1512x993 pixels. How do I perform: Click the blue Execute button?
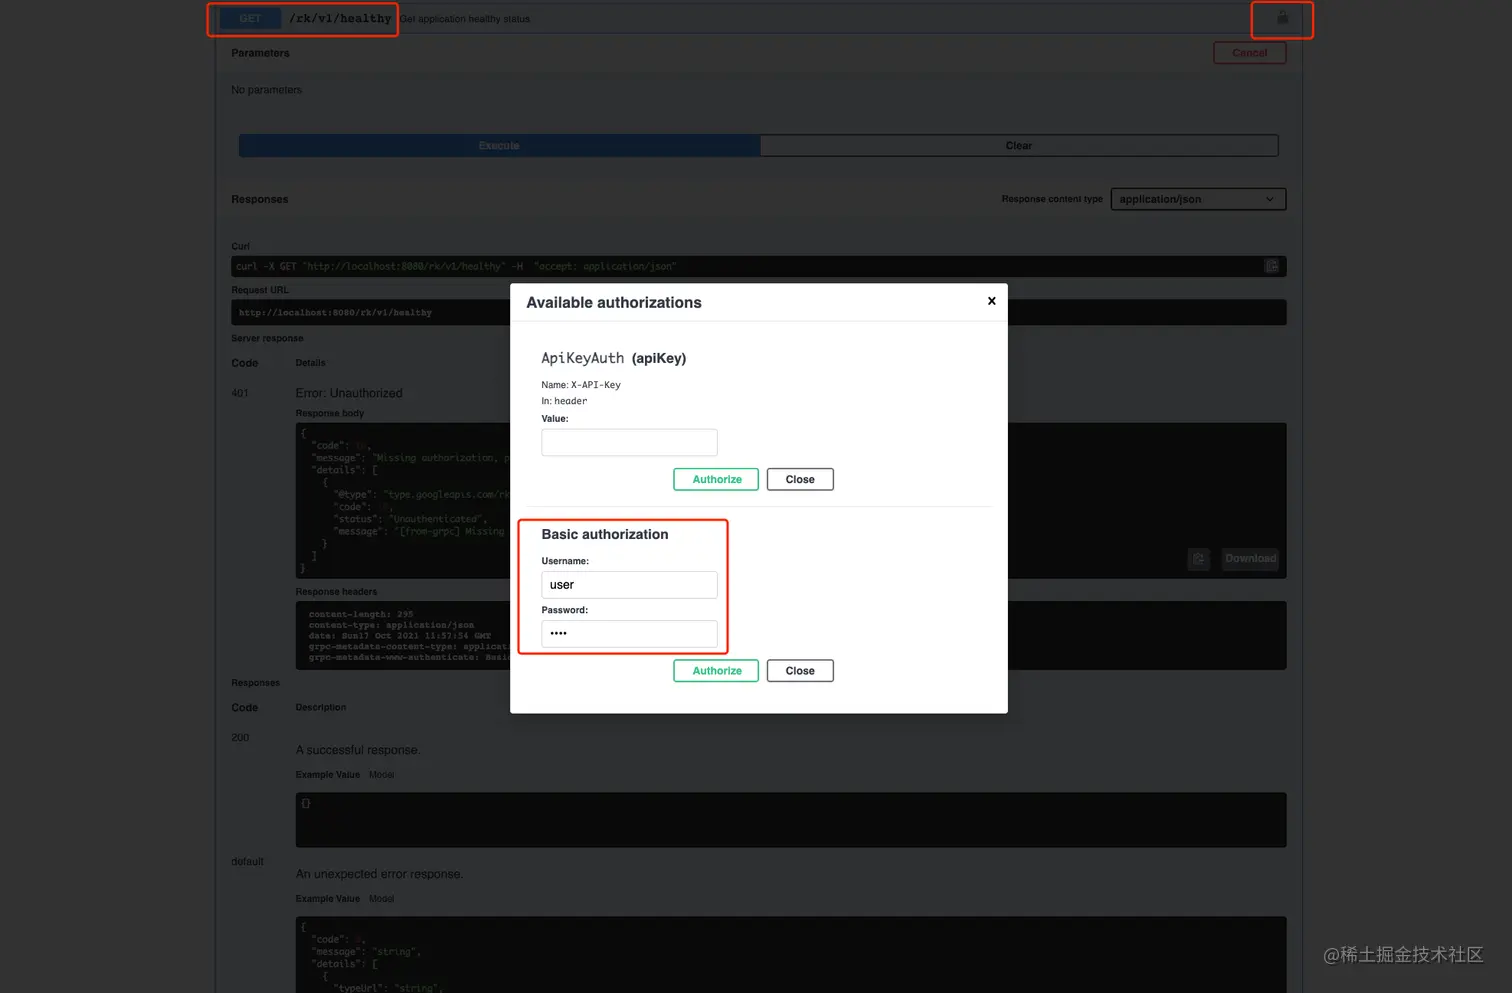click(499, 146)
